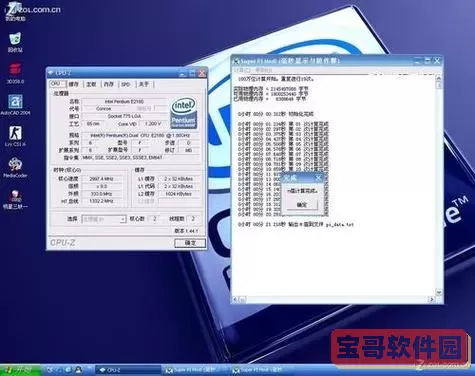
Task: Click the Super PI horizontal scrollbar right arrow
Action: 431,299
